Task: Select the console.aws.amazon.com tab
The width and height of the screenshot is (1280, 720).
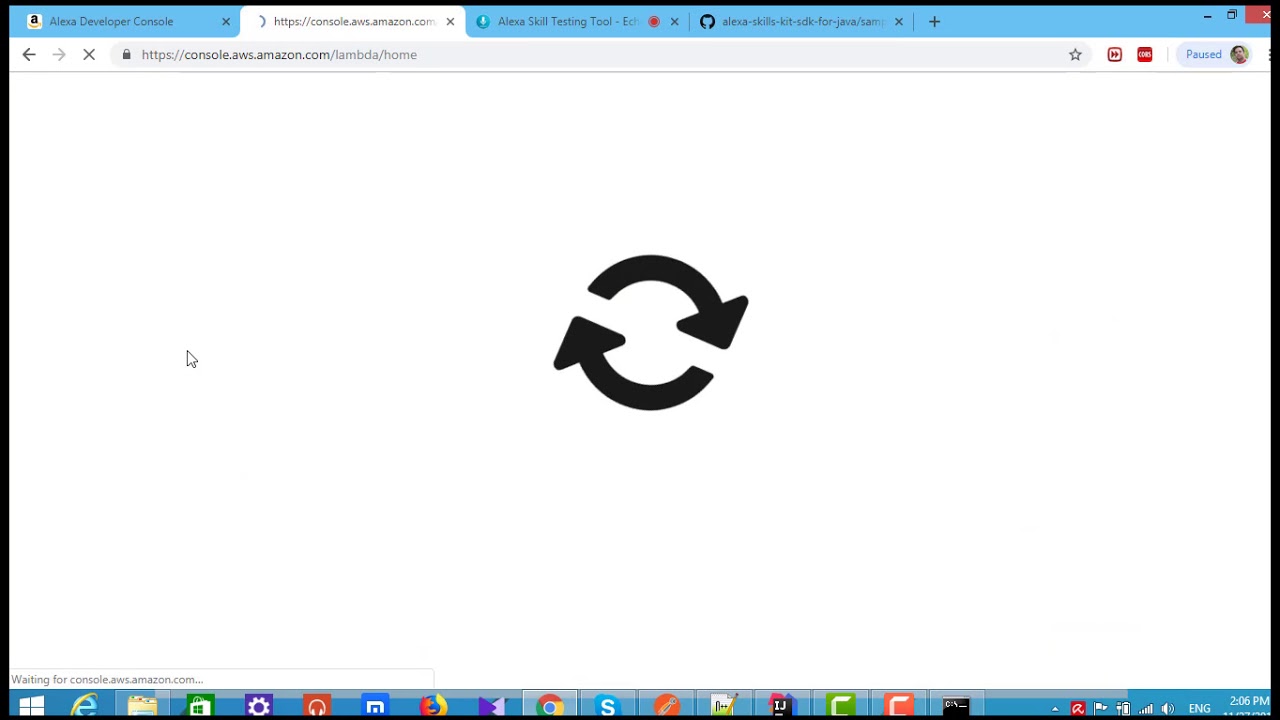Action: pos(352,21)
